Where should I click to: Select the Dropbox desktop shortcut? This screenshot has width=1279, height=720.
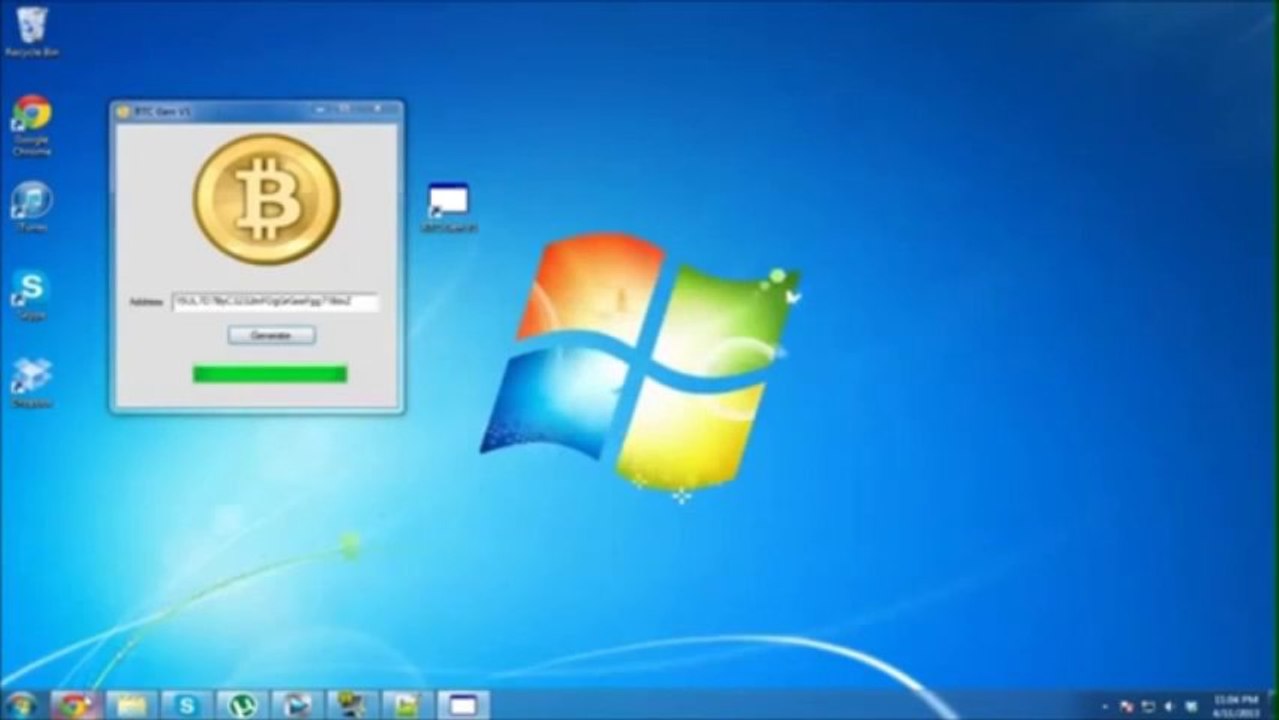coord(31,383)
